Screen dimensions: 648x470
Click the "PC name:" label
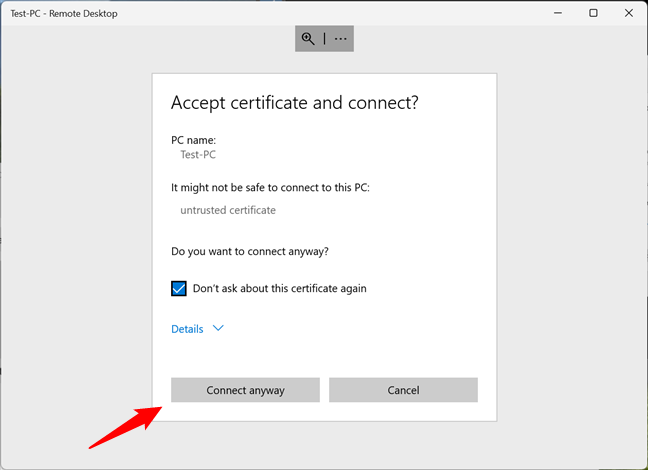[x=193, y=140]
